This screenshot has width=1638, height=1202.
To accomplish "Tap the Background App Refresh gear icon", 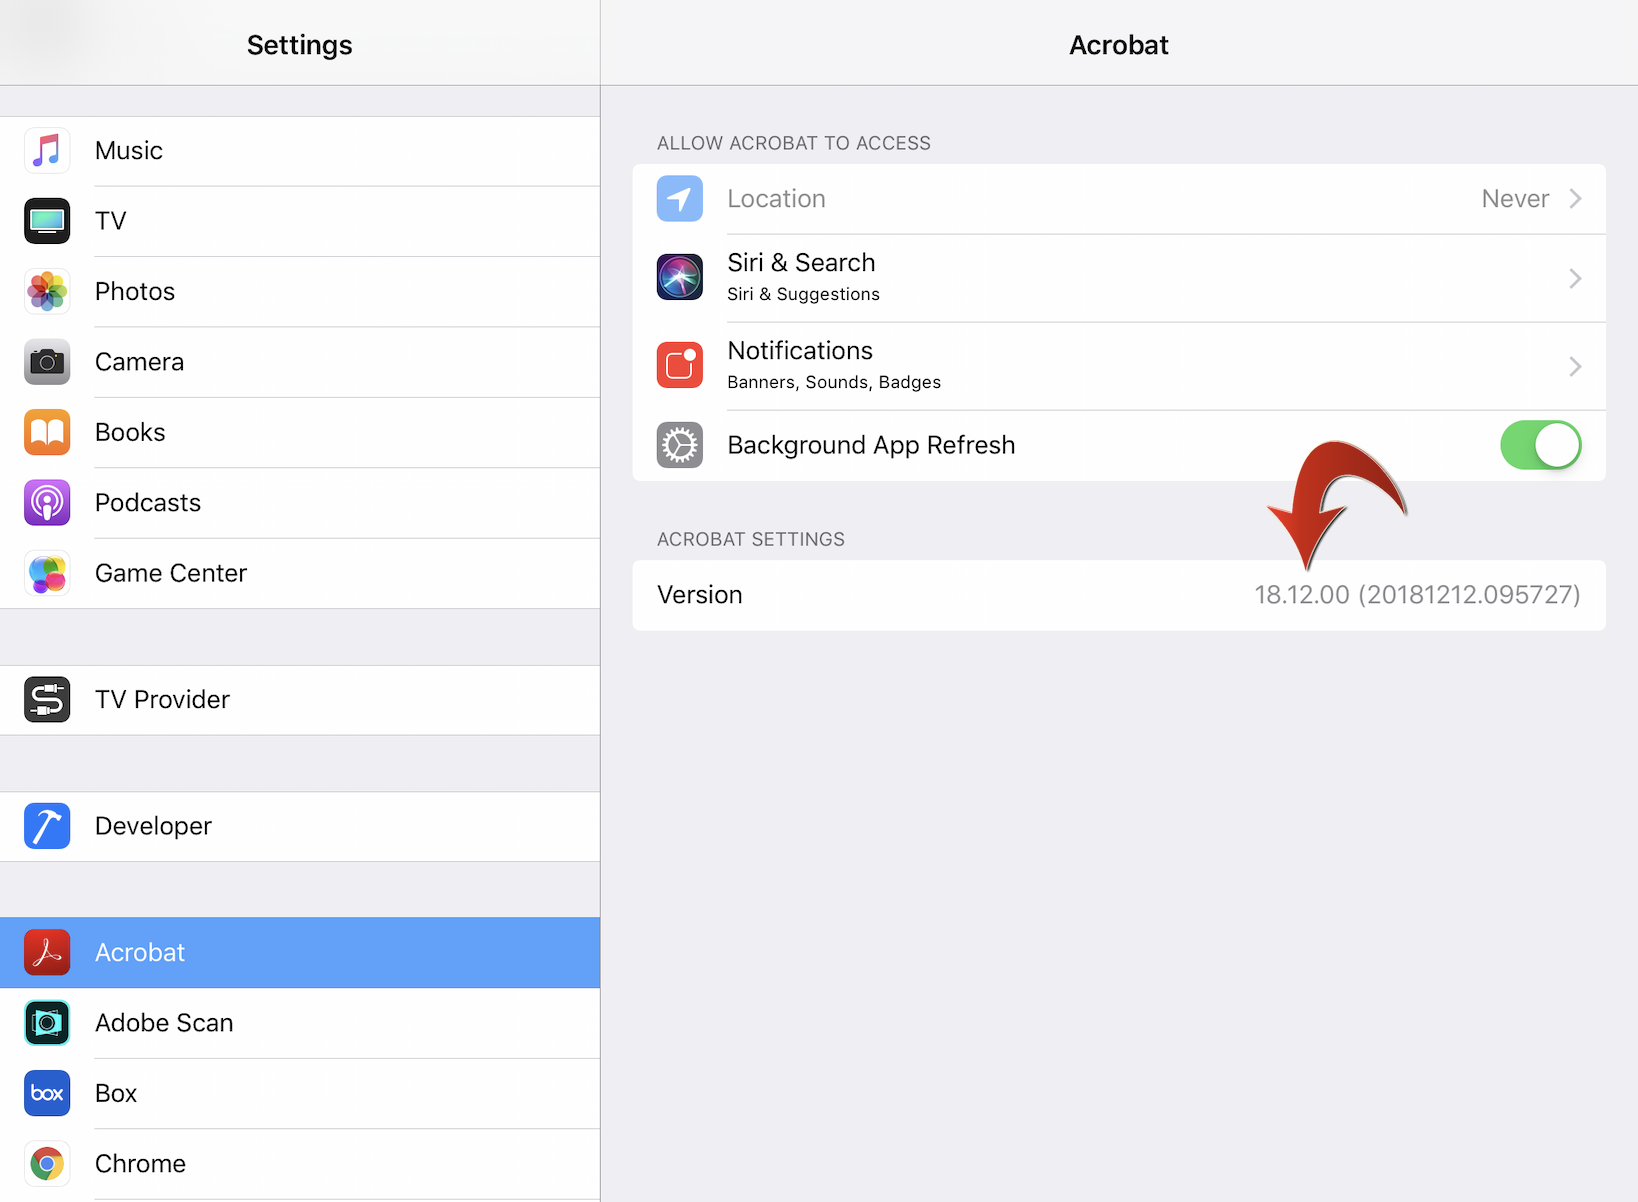I will pyautogui.click(x=680, y=445).
